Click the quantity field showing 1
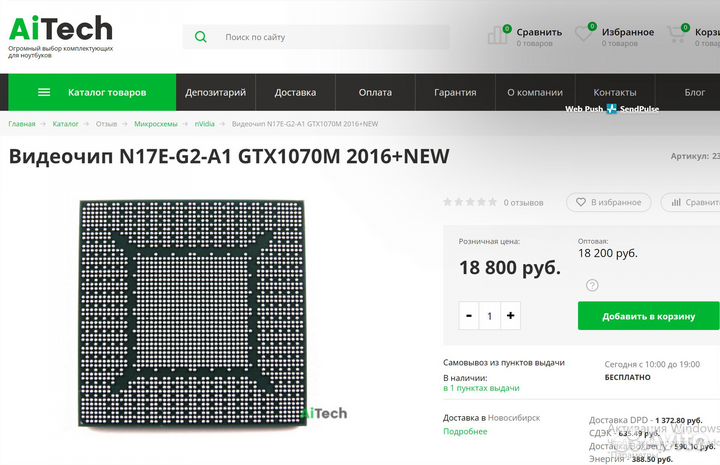720x465 pixels. click(x=489, y=315)
